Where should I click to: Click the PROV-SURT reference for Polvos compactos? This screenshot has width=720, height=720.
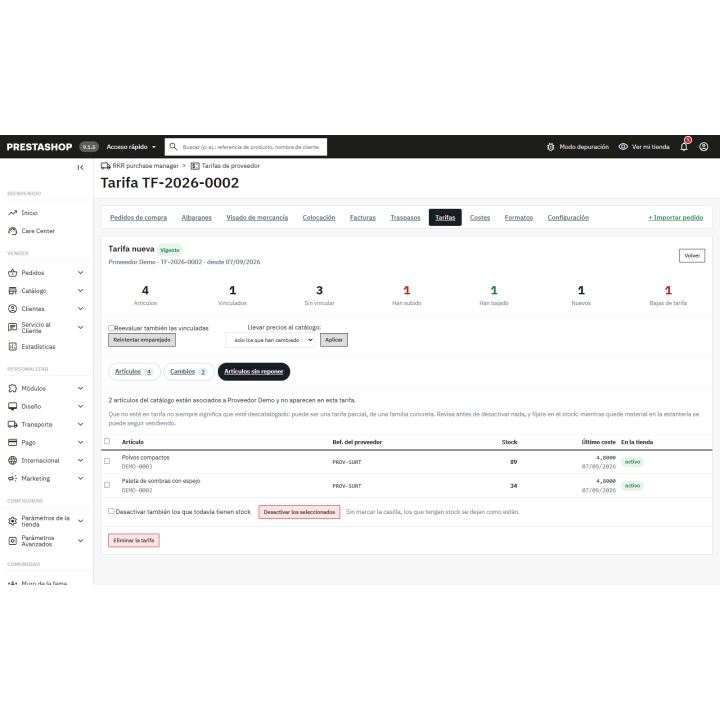[347, 462]
